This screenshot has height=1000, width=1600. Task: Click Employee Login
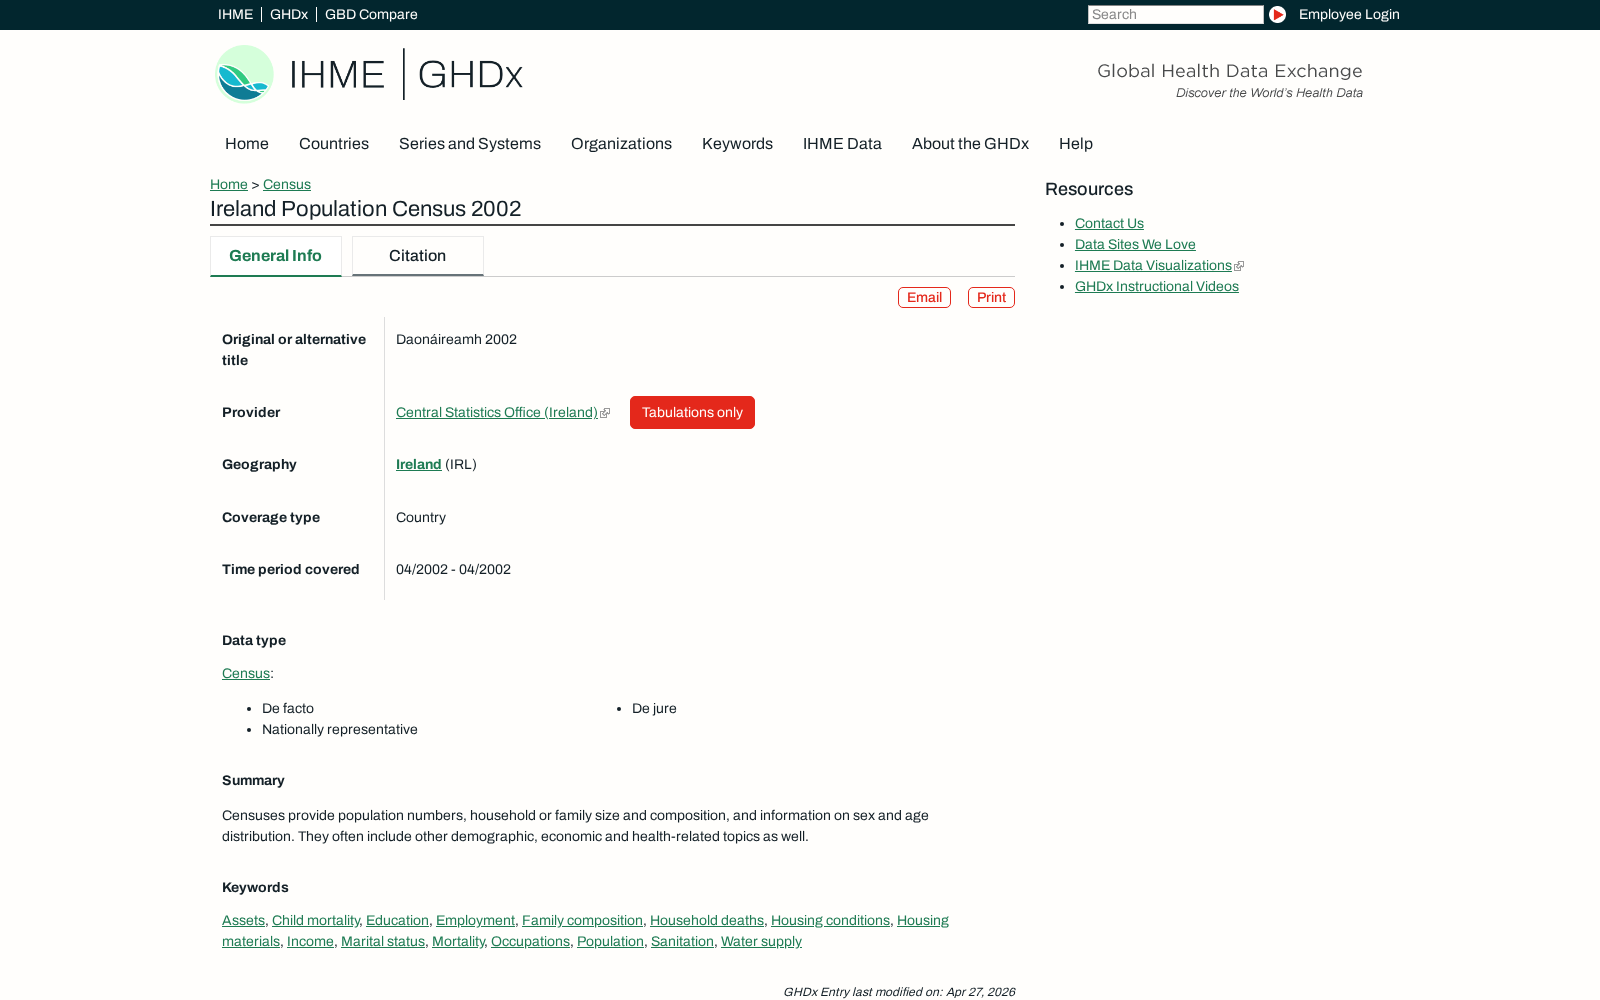tap(1349, 14)
